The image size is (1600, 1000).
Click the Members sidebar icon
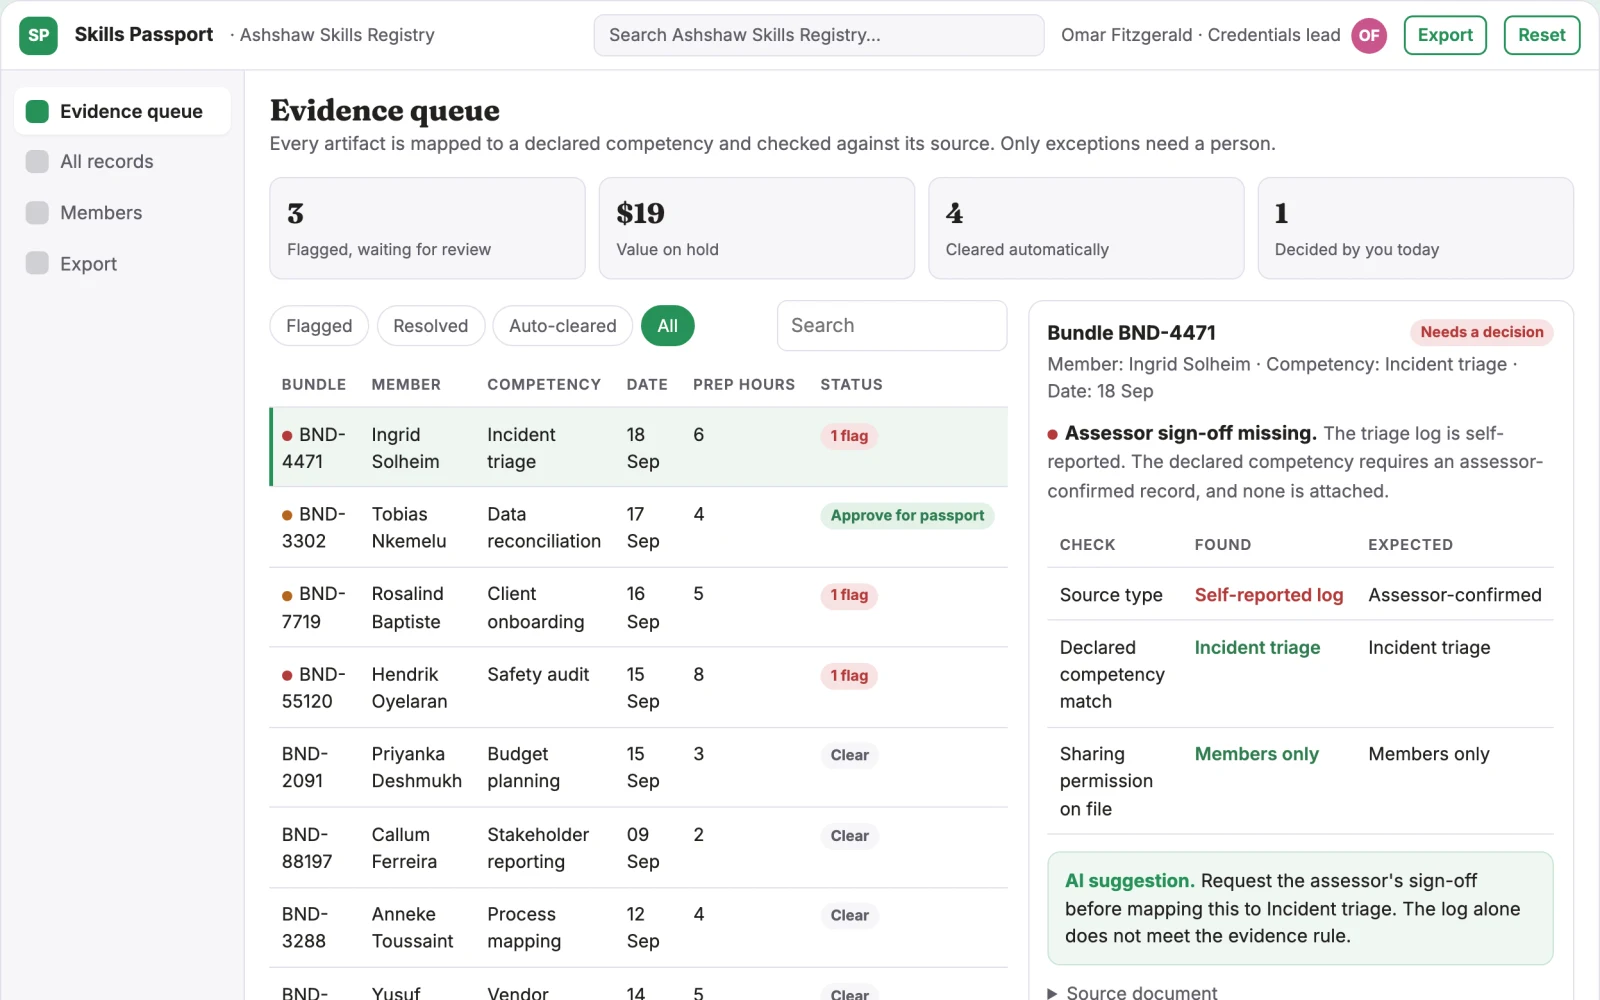click(x=37, y=212)
